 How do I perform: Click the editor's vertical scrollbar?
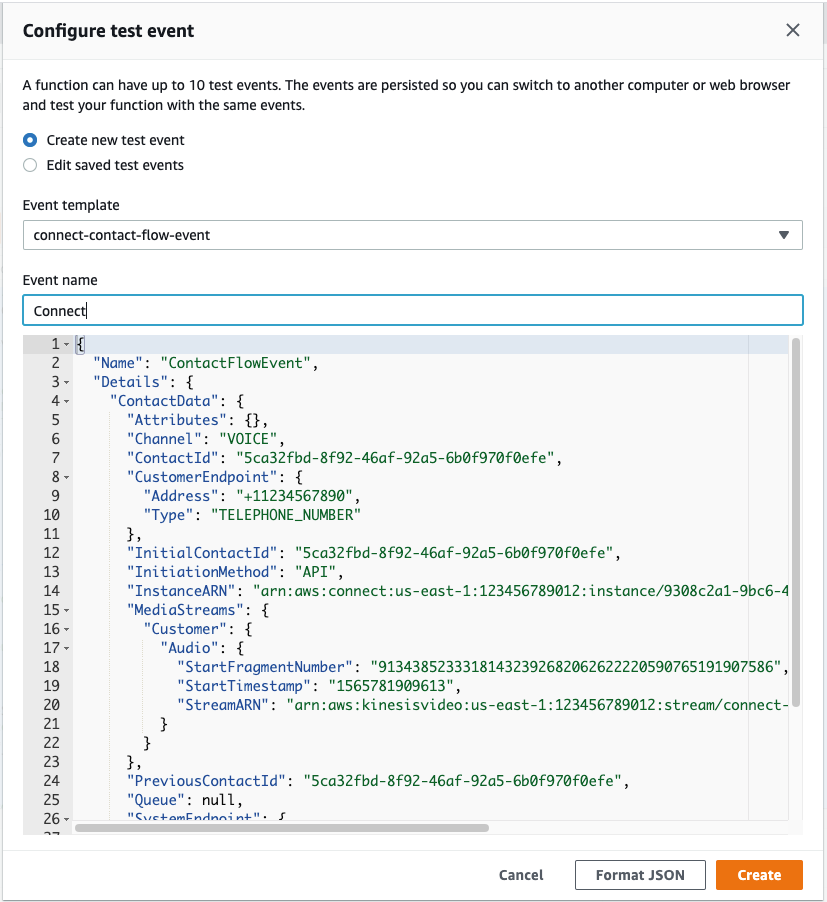tap(795, 520)
